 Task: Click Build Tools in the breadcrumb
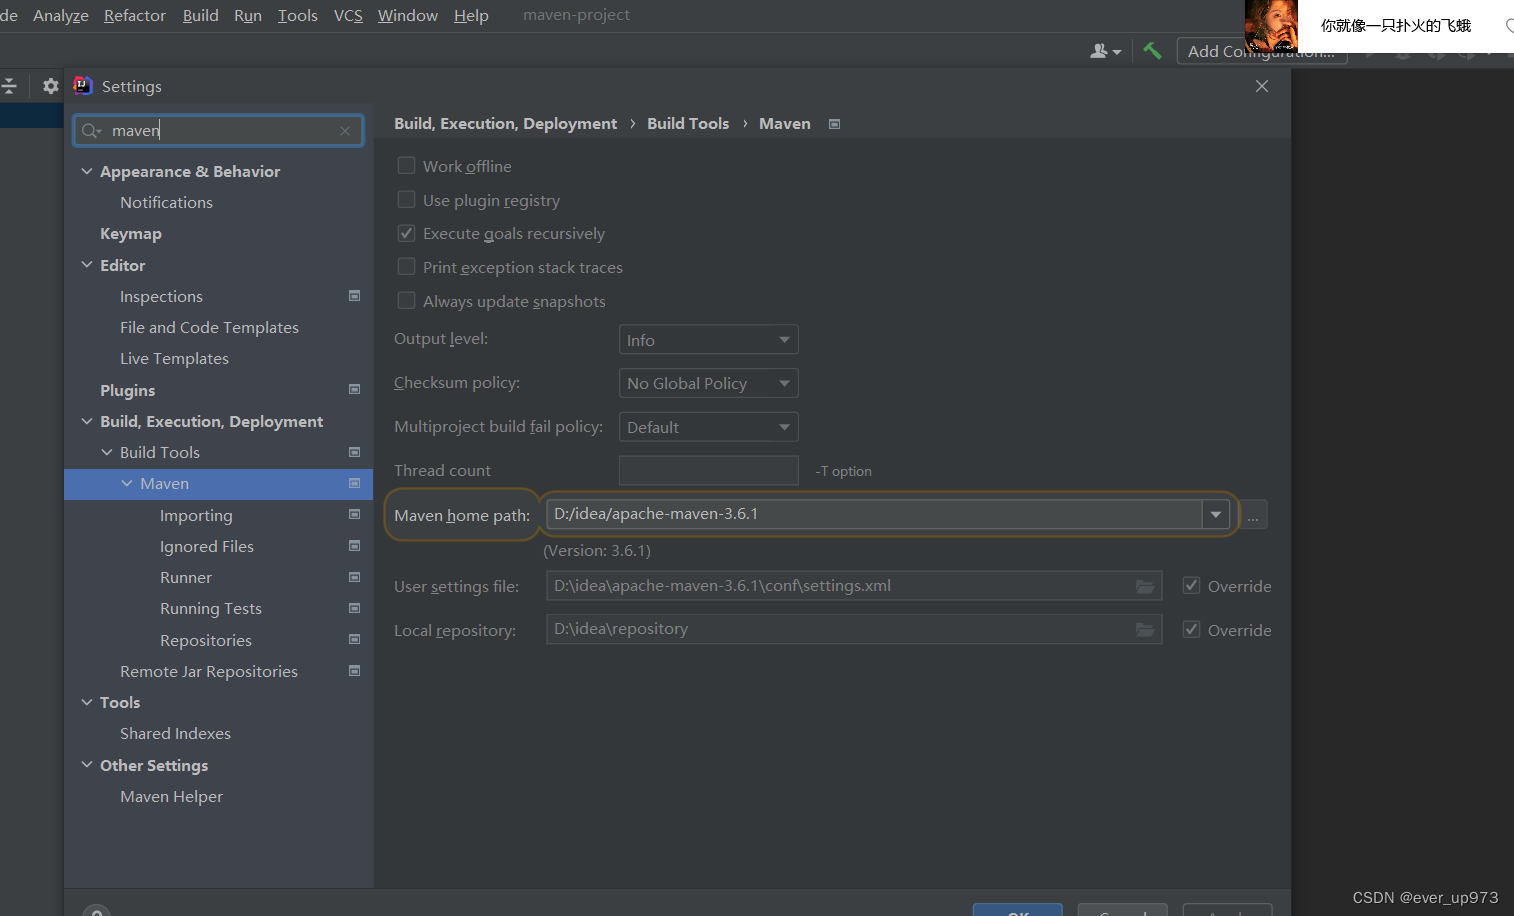[688, 123]
